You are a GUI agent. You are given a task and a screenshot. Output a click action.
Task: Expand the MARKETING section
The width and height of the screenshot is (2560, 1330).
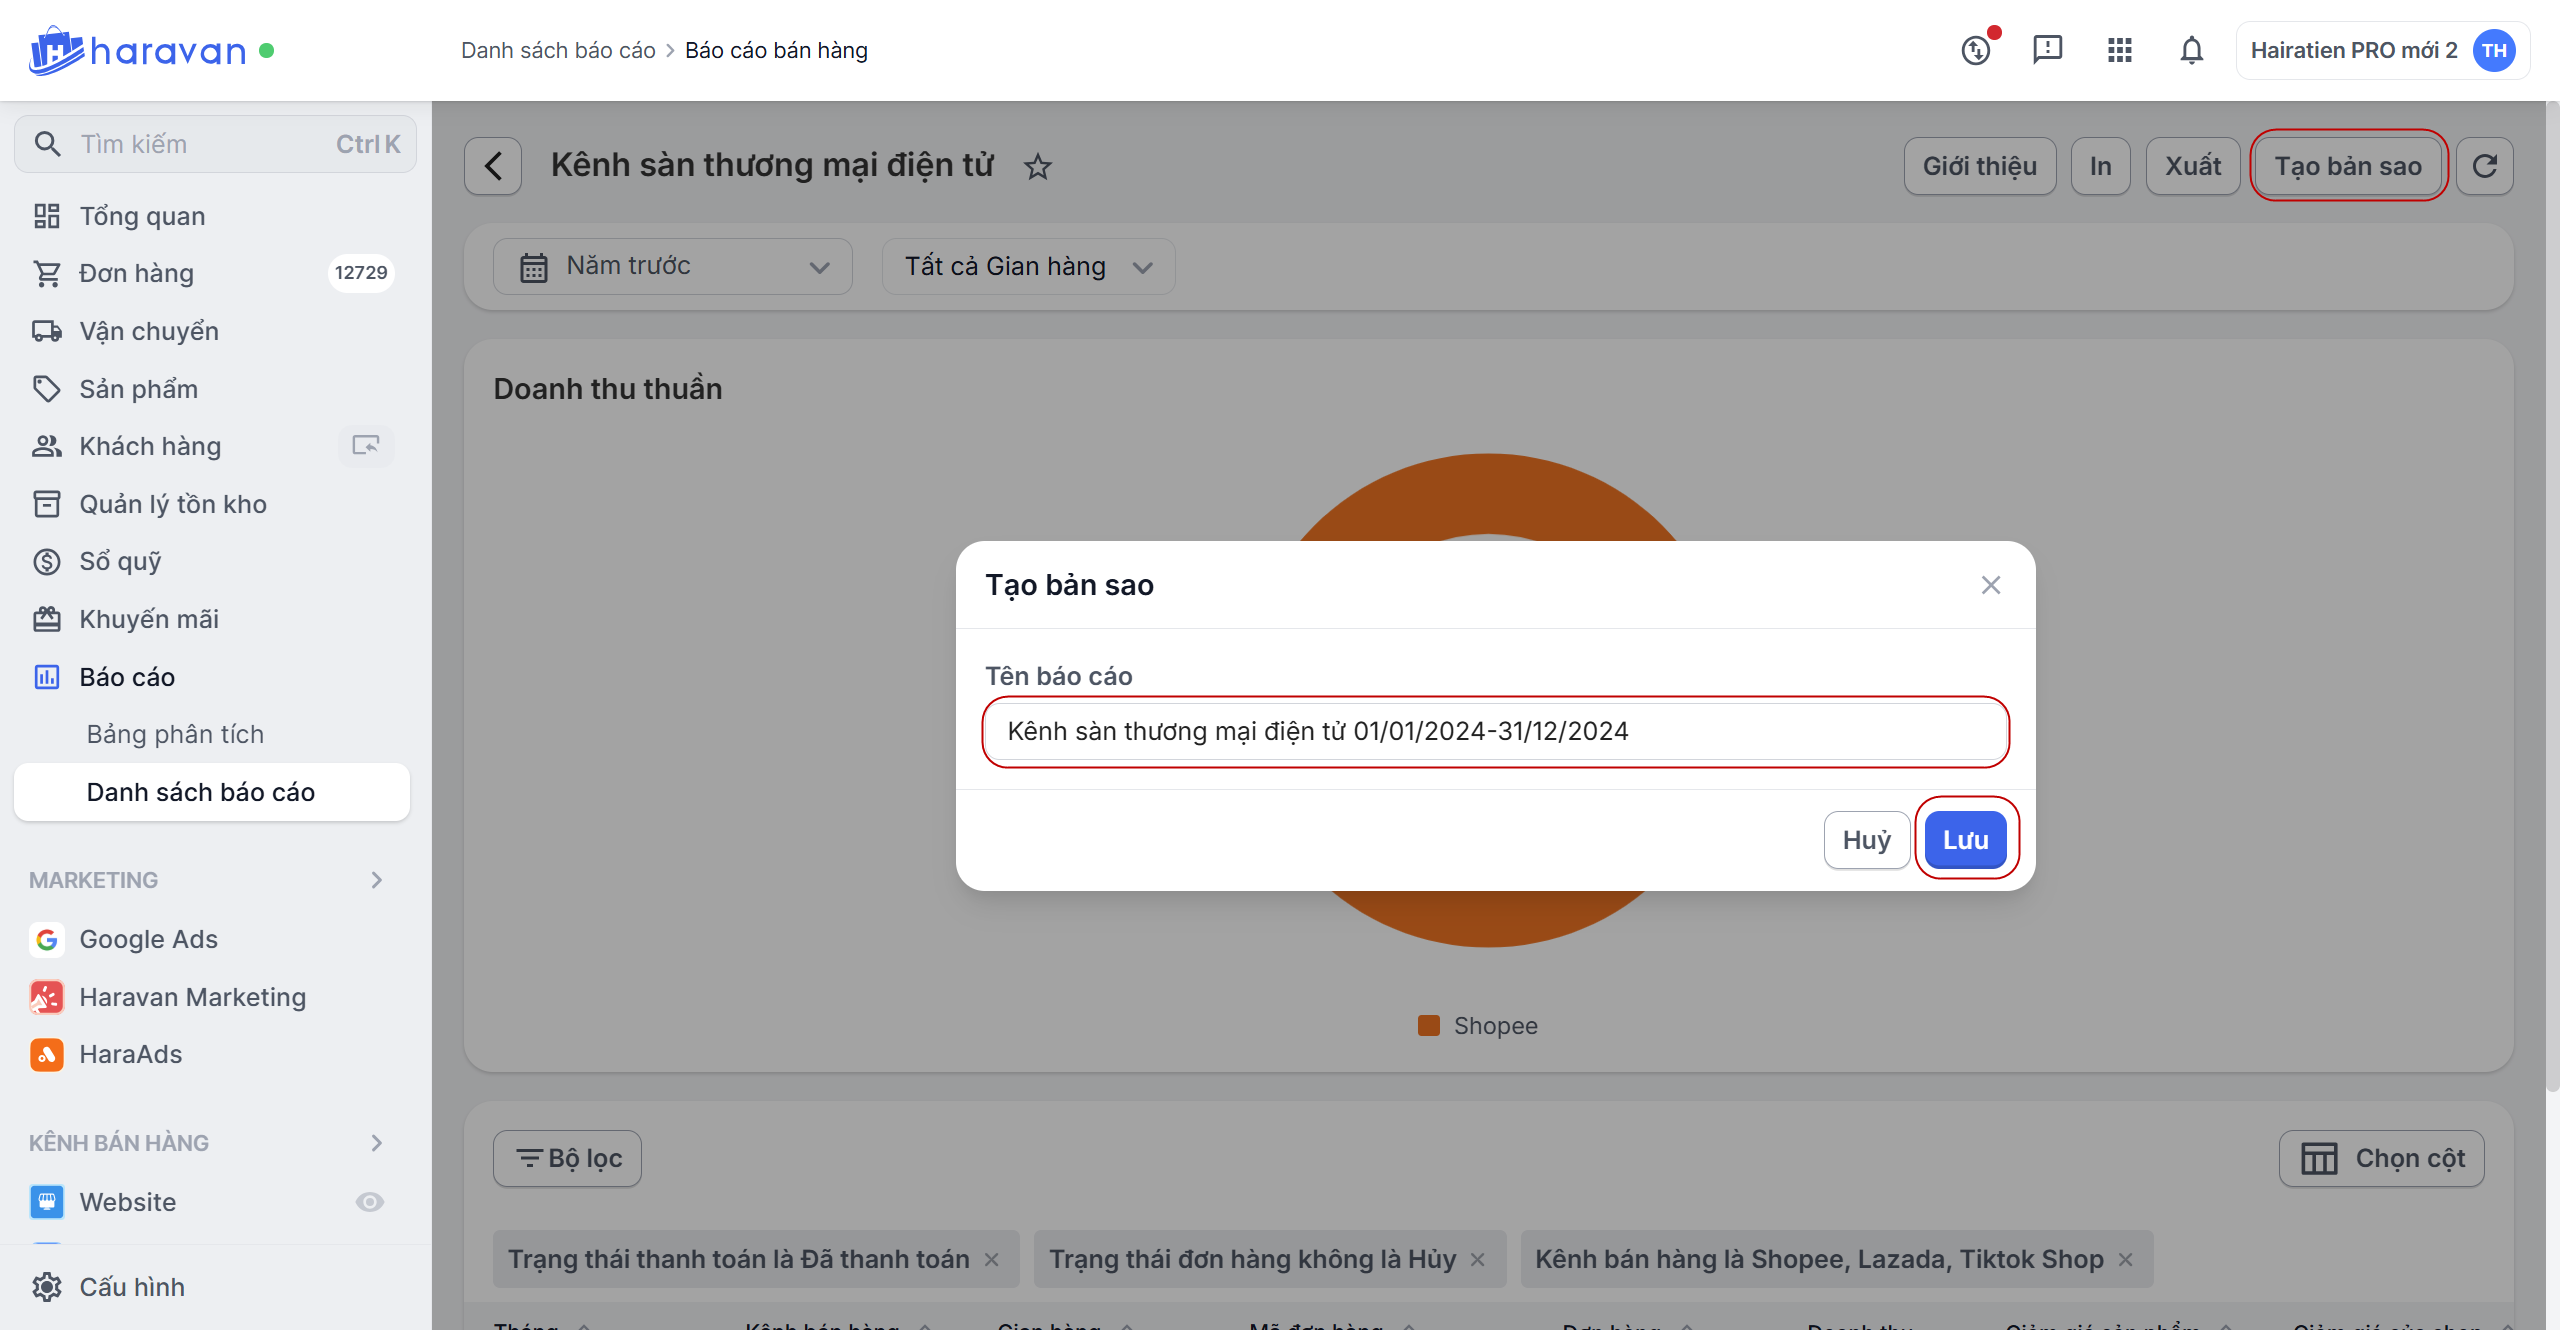[x=376, y=880]
